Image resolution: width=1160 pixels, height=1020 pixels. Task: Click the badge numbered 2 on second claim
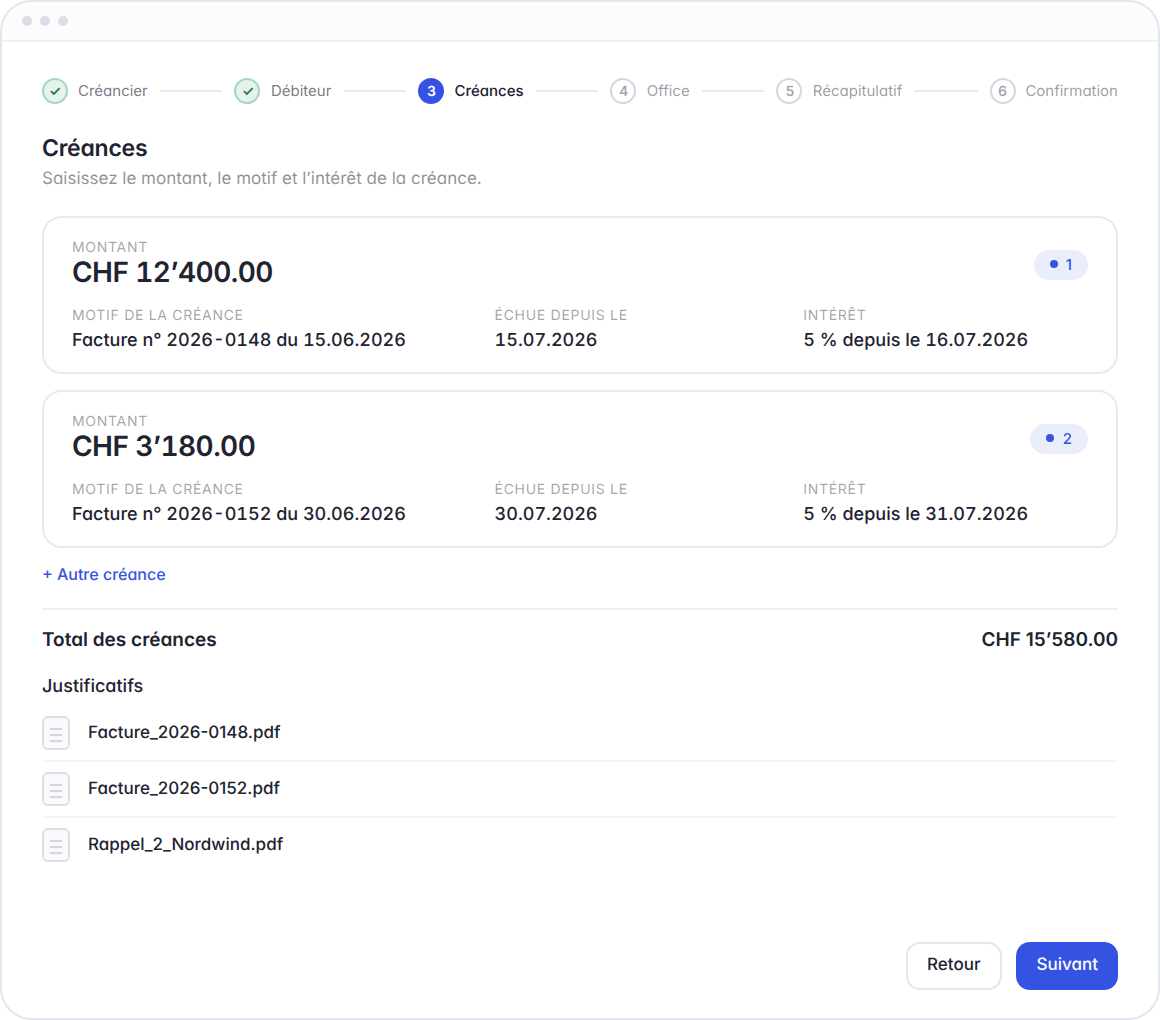coord(1059,439)
